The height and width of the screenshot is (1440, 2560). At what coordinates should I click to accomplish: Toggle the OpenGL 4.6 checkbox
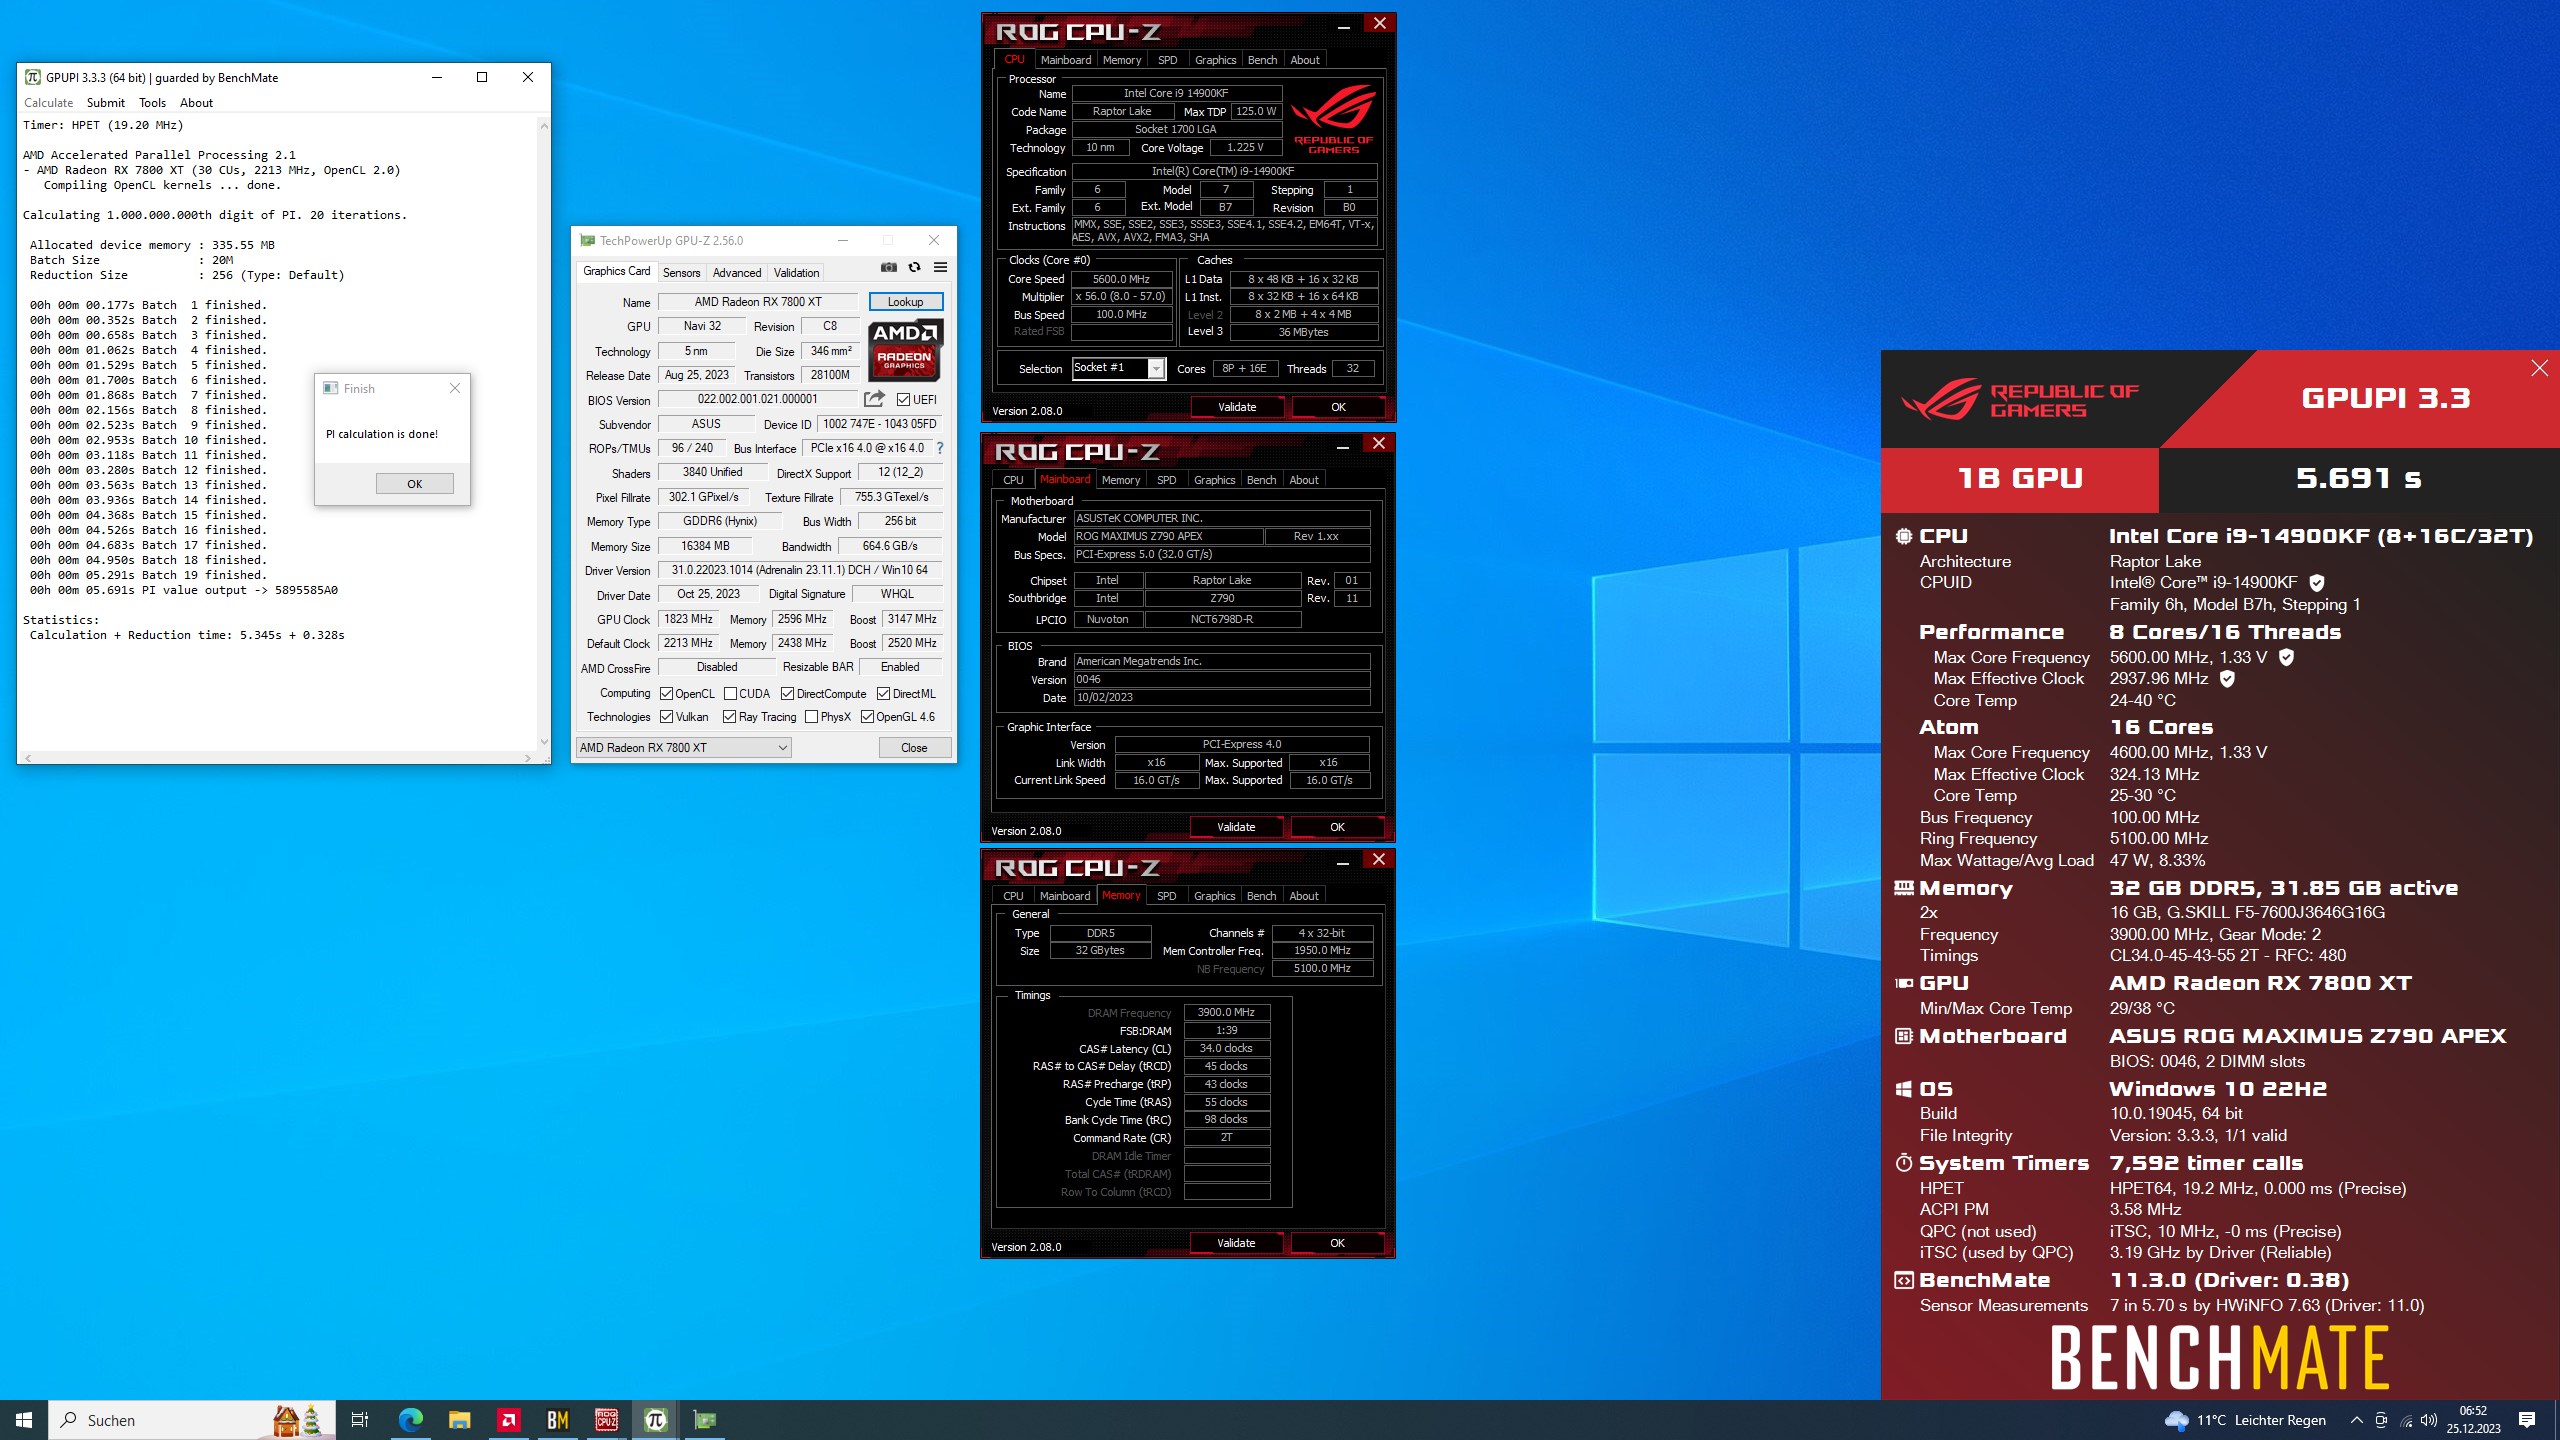[867, 716]
